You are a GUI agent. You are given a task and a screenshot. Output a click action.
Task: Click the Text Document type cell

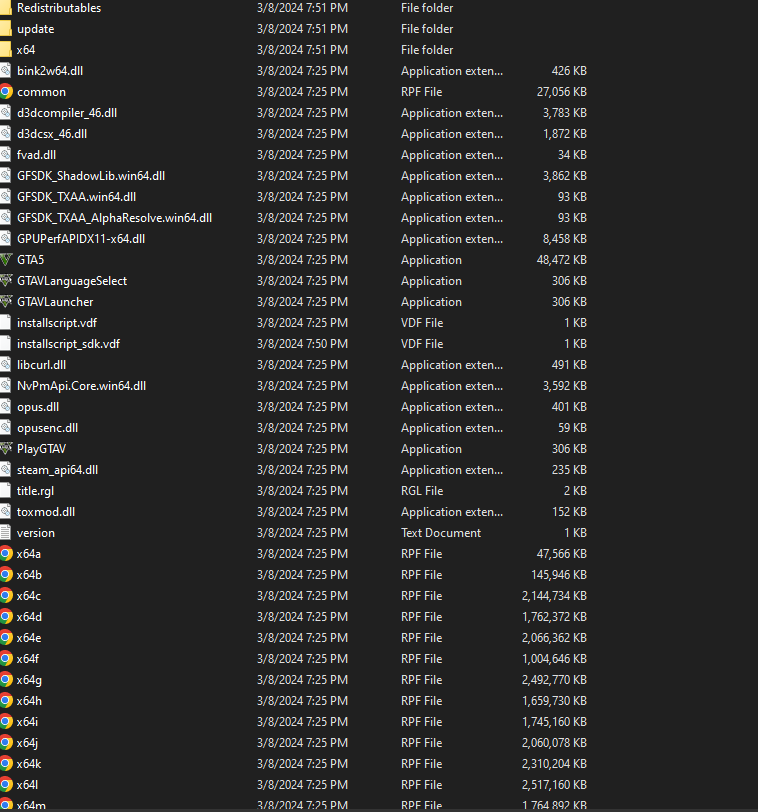(441, 532)
